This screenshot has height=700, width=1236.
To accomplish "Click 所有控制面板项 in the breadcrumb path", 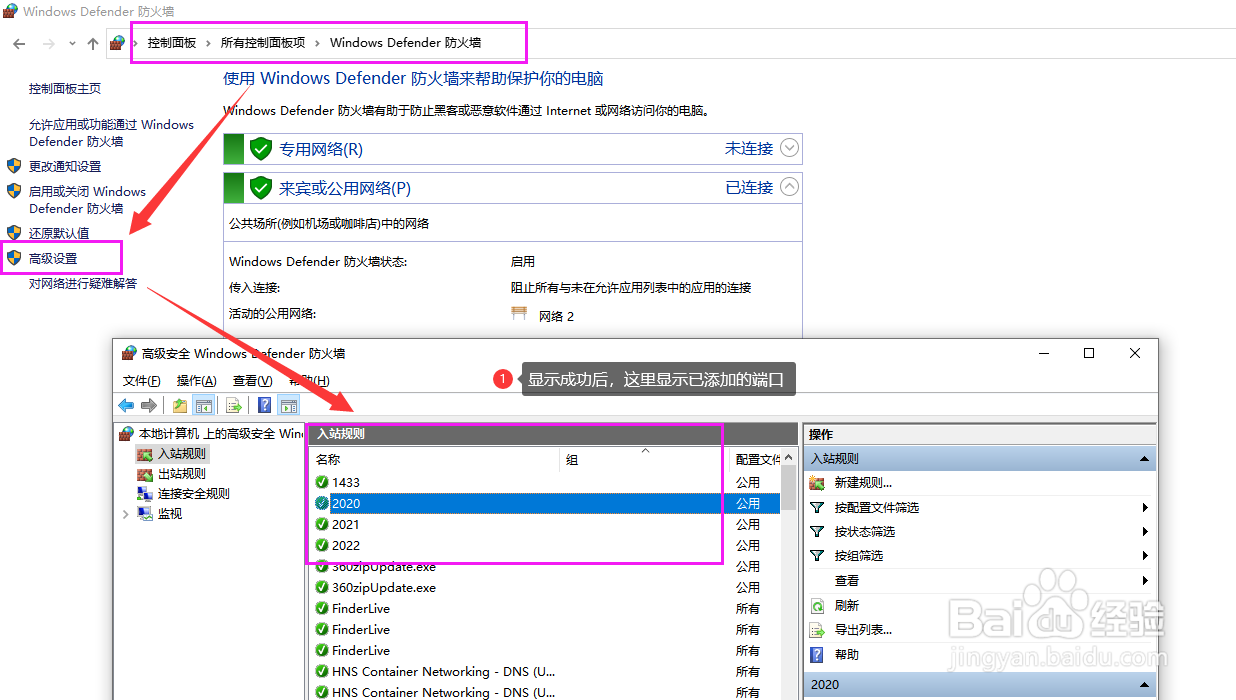I will point(263,43).
